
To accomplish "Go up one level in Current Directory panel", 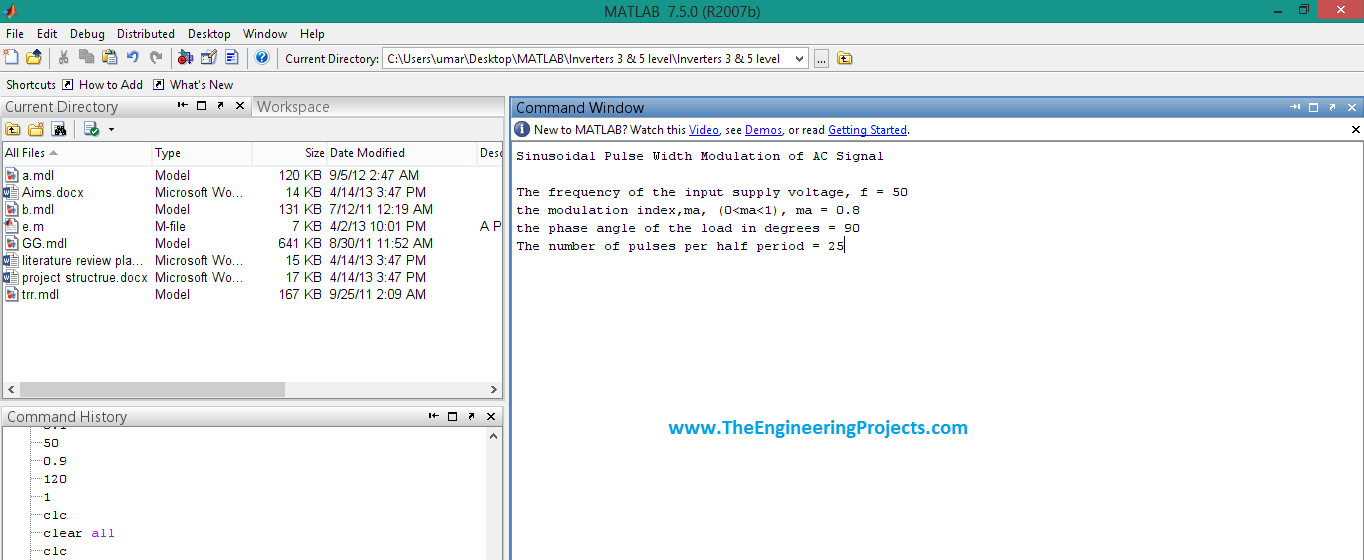I will [x=13, y=129].
